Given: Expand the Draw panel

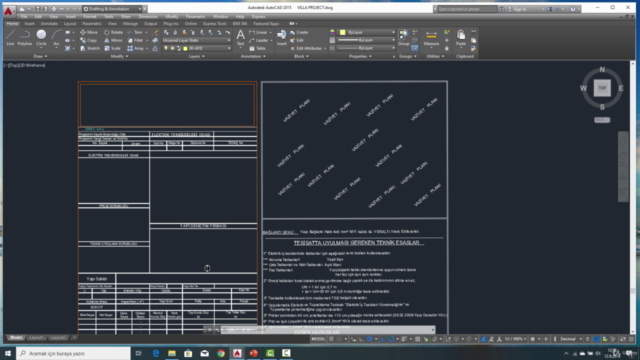Looking at the screenshot, I should pyautogui.click(x=40, y=56).
